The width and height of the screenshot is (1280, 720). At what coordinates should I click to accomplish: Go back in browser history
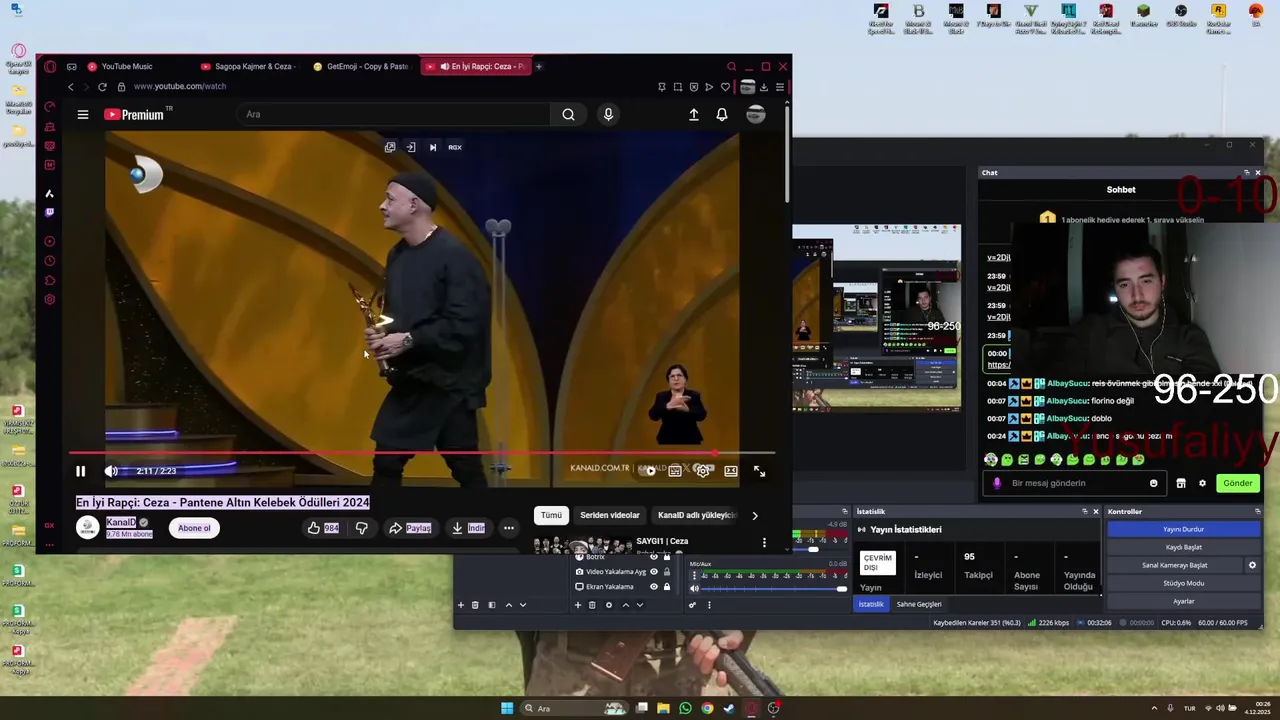[71, 87]
